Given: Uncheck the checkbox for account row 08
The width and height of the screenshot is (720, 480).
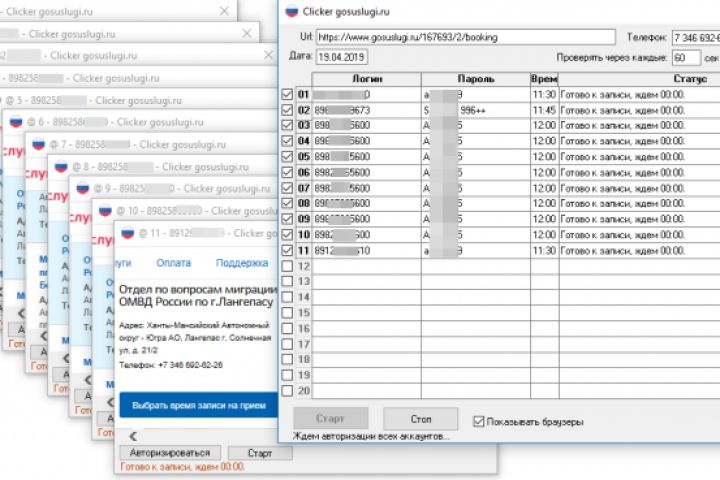Looking at the screenshot, I should coord(287,203).
